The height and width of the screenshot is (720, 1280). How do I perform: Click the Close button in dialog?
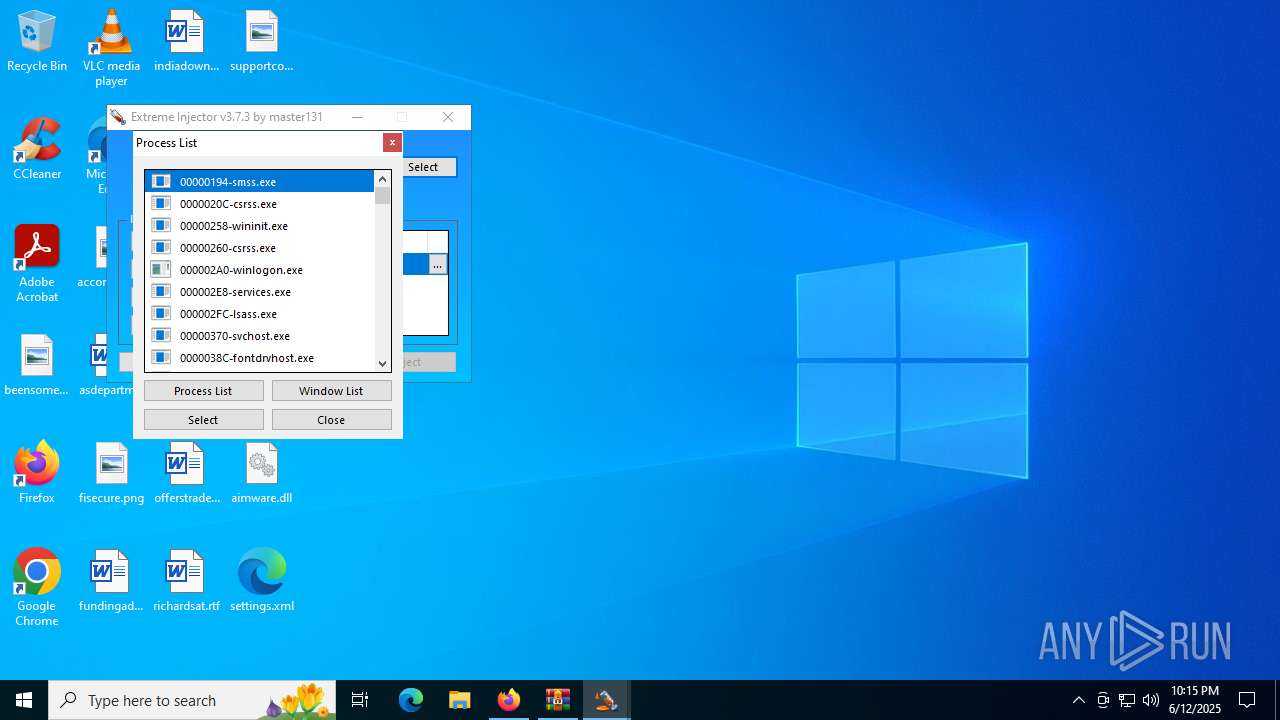tap(331, 420)
